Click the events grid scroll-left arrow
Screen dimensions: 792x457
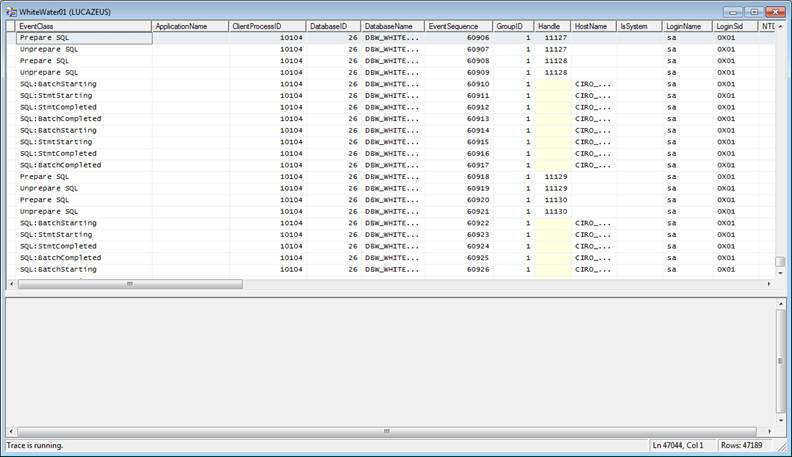pyautogui.click(x=12, y=284)
